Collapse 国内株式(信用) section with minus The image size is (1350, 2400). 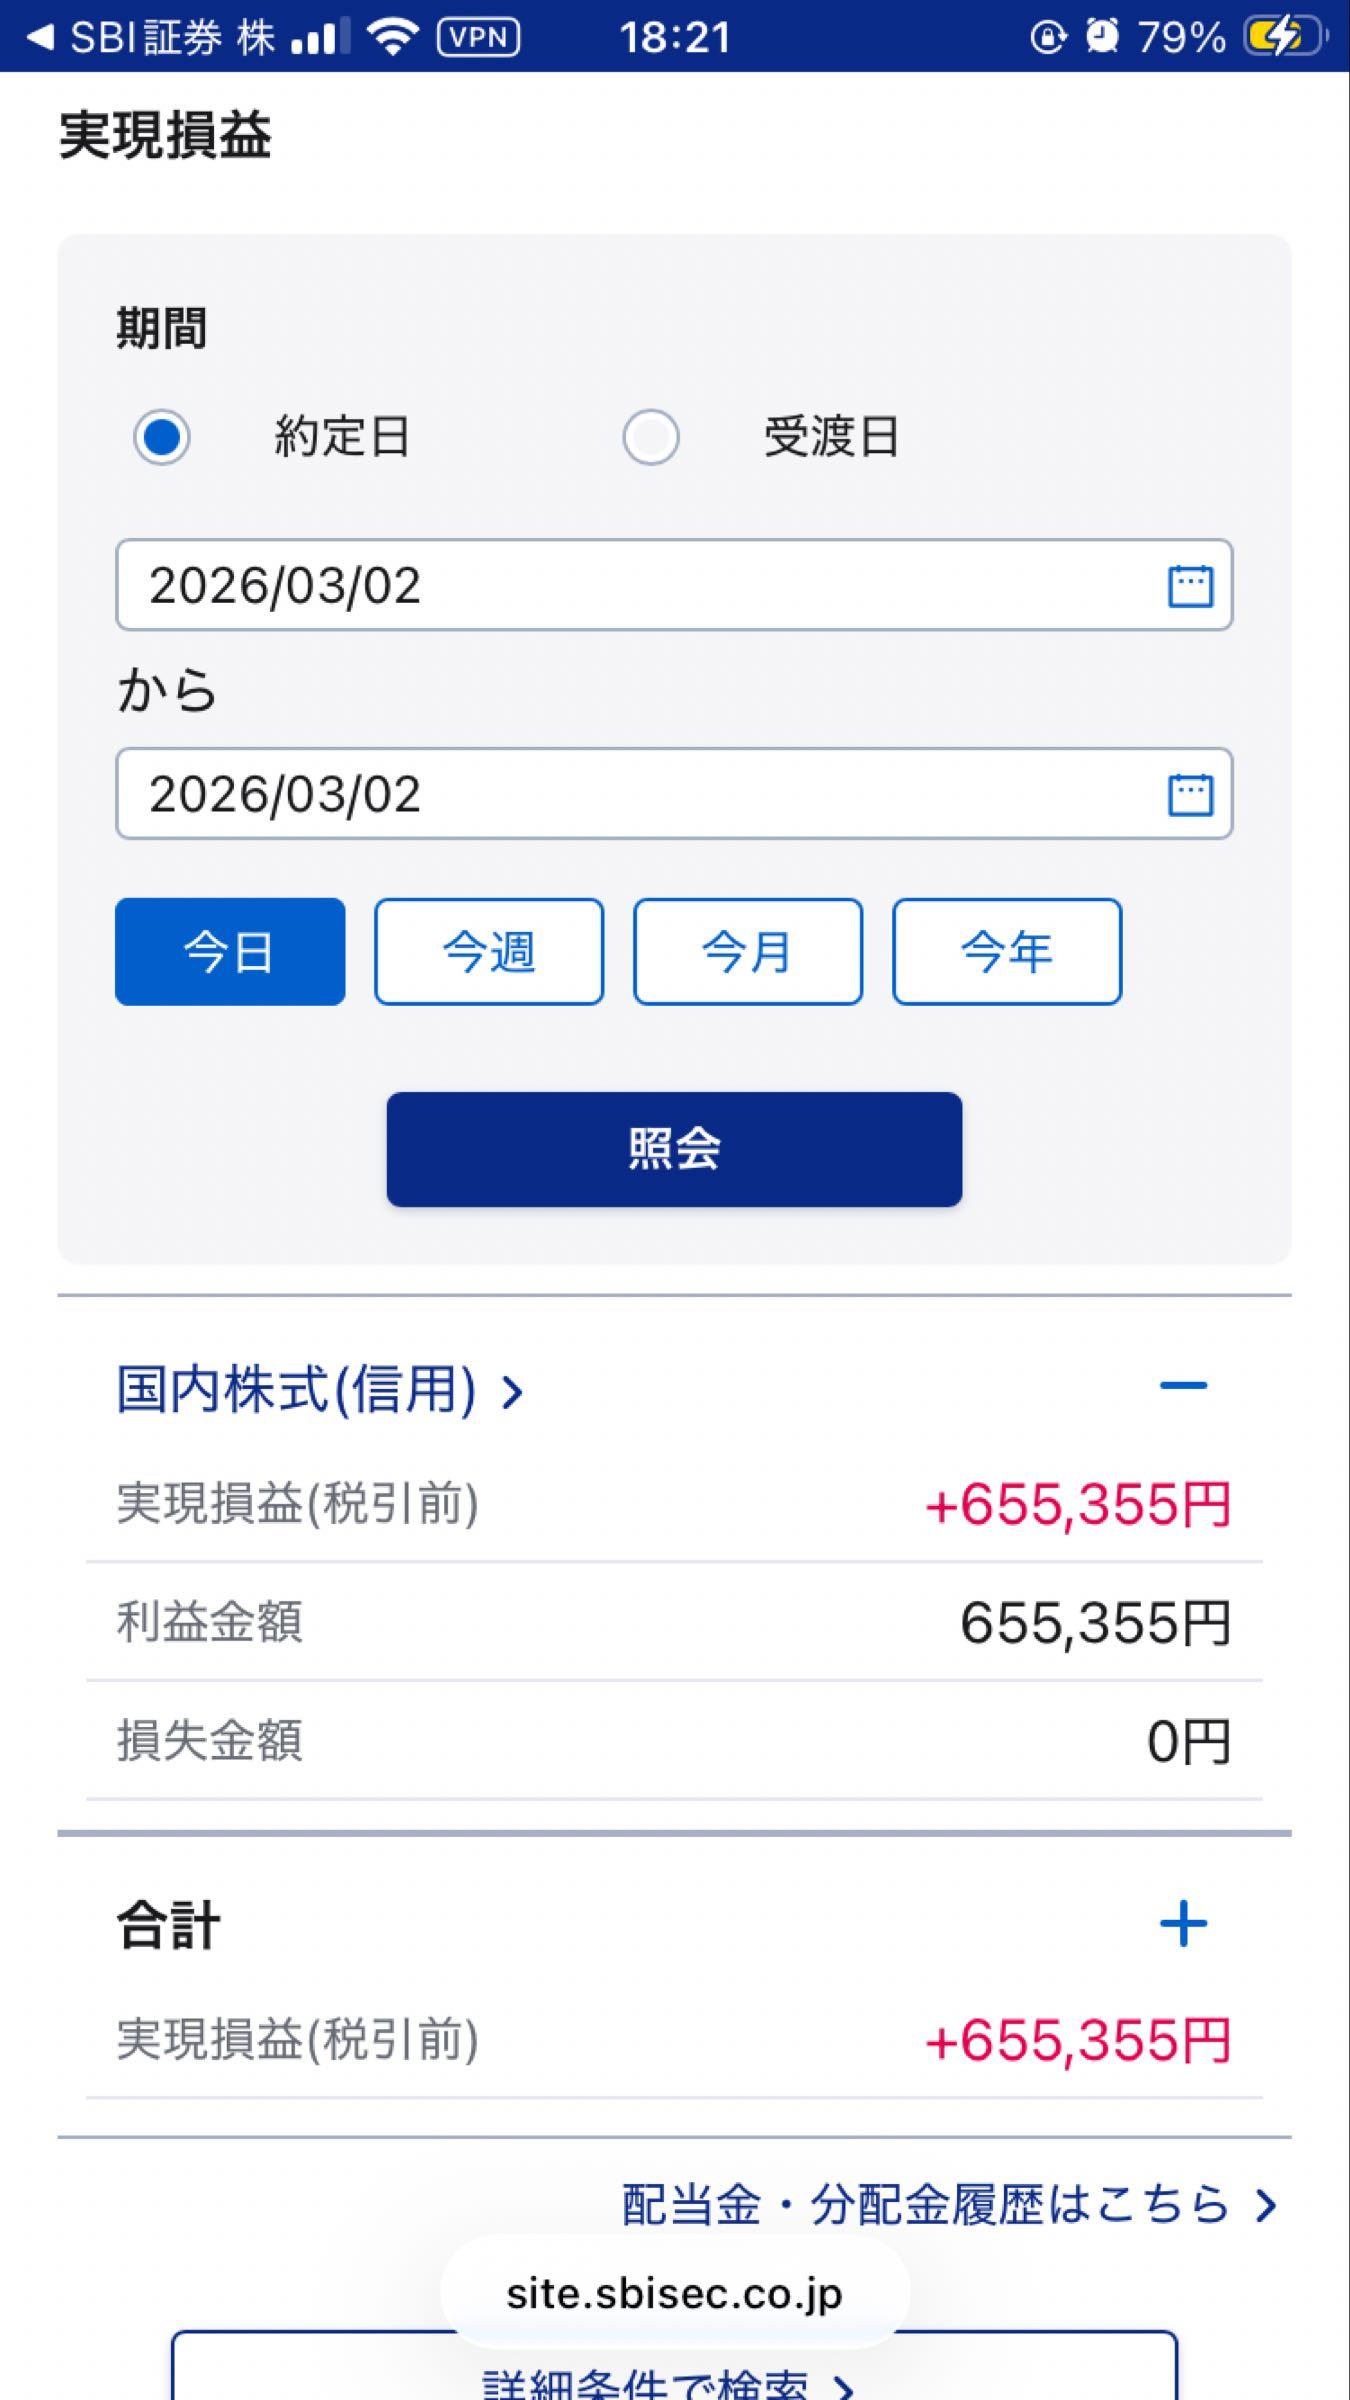click(1183, 1386)
